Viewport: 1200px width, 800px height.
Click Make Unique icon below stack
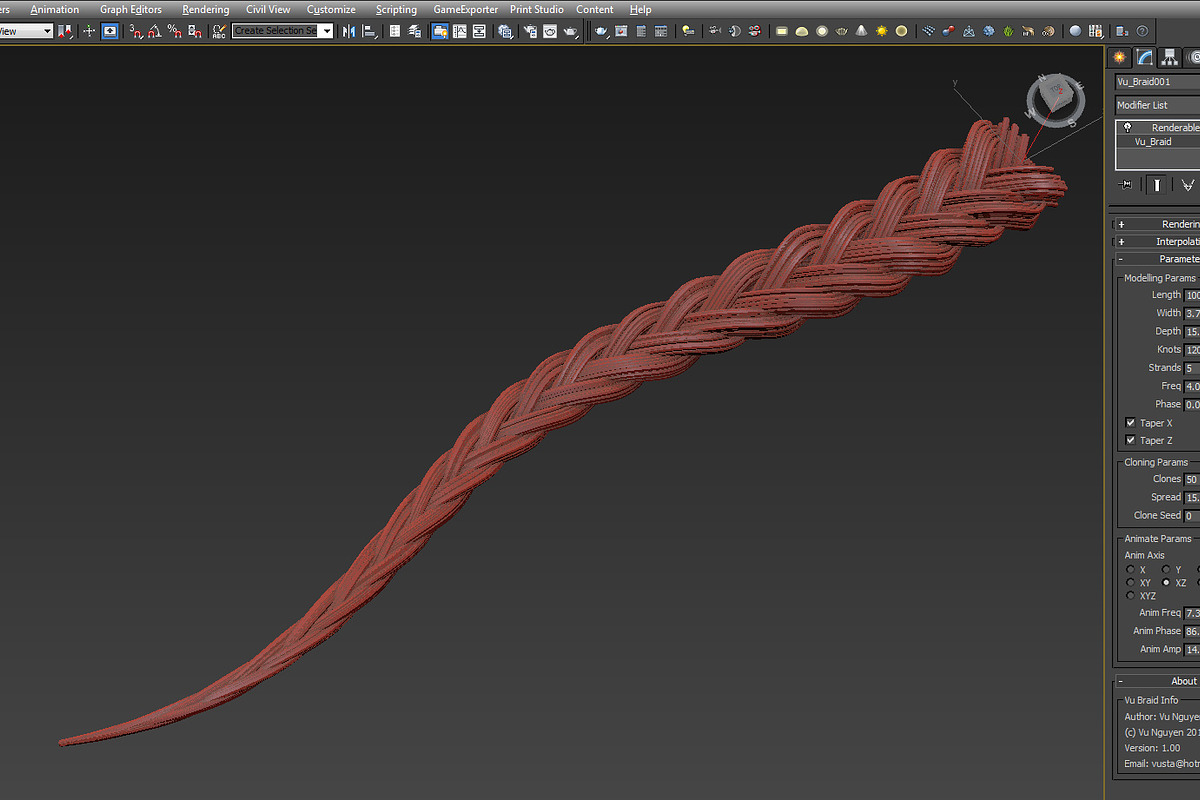click(x=1187, y=185)
